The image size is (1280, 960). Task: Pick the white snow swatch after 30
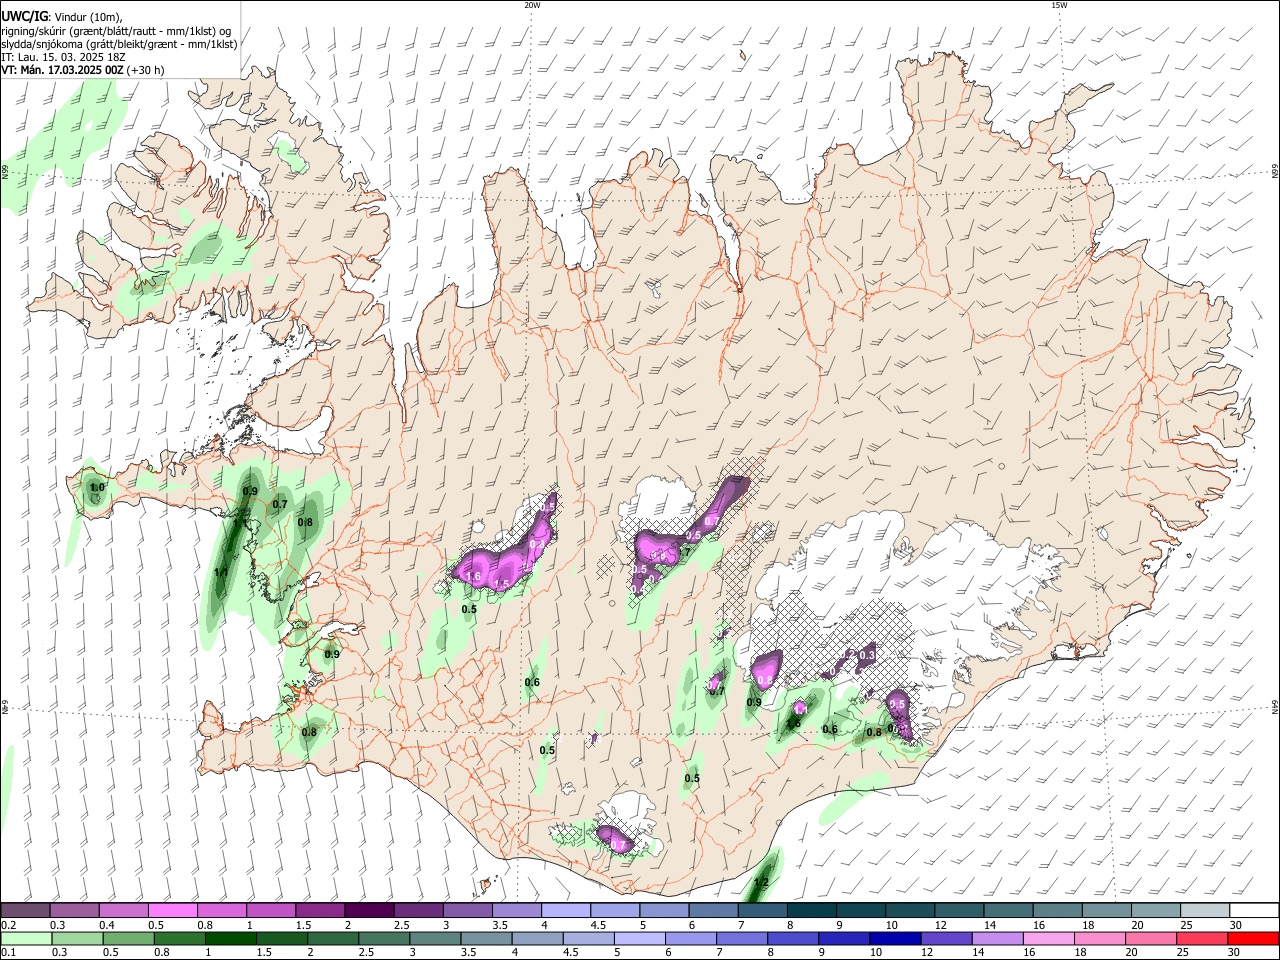coord(1253,911)
